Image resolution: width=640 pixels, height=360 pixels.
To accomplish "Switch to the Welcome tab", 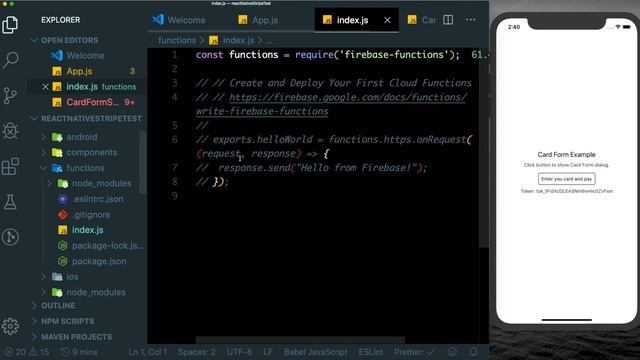I will (179, 20).
